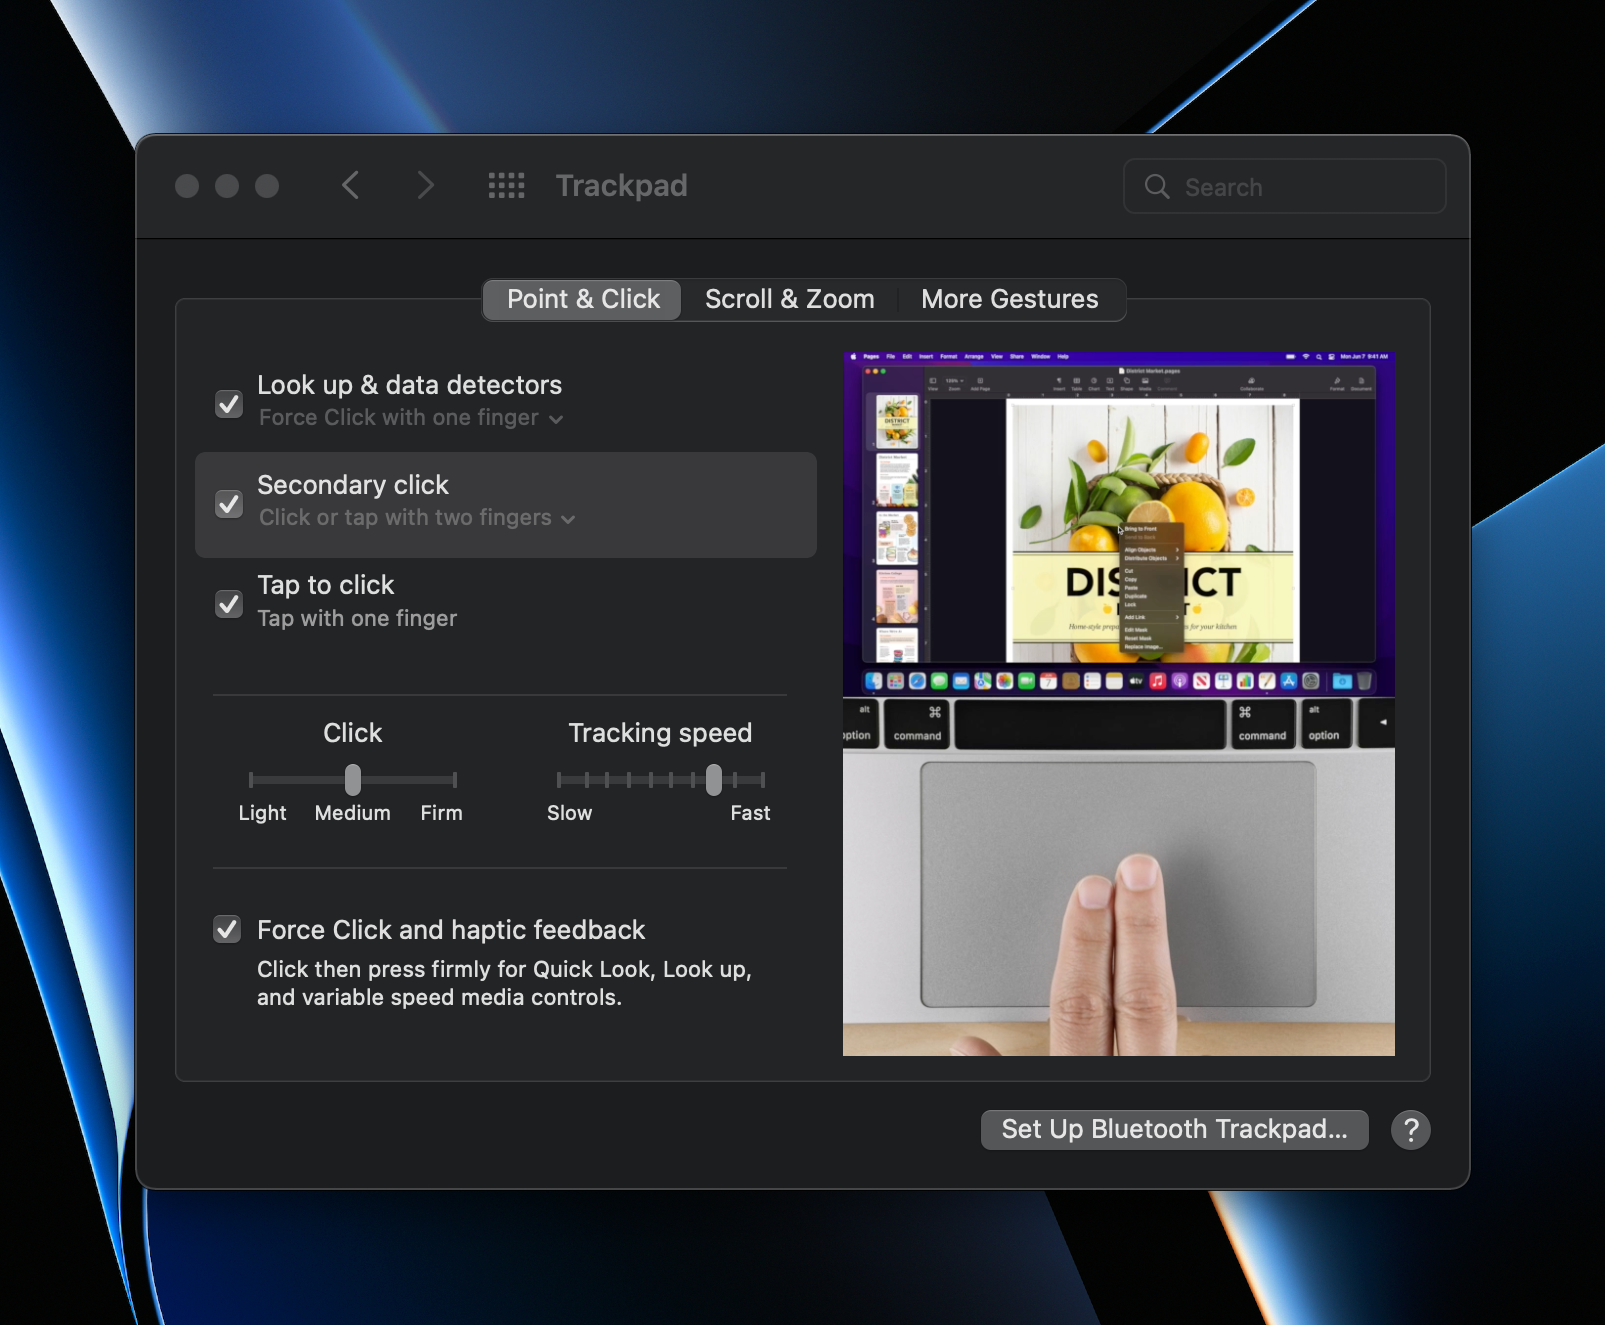The height and width of the screenshot is (1325, 1605).
Task: Switch to the Scroll & Zoom tab
Action: 789,299
